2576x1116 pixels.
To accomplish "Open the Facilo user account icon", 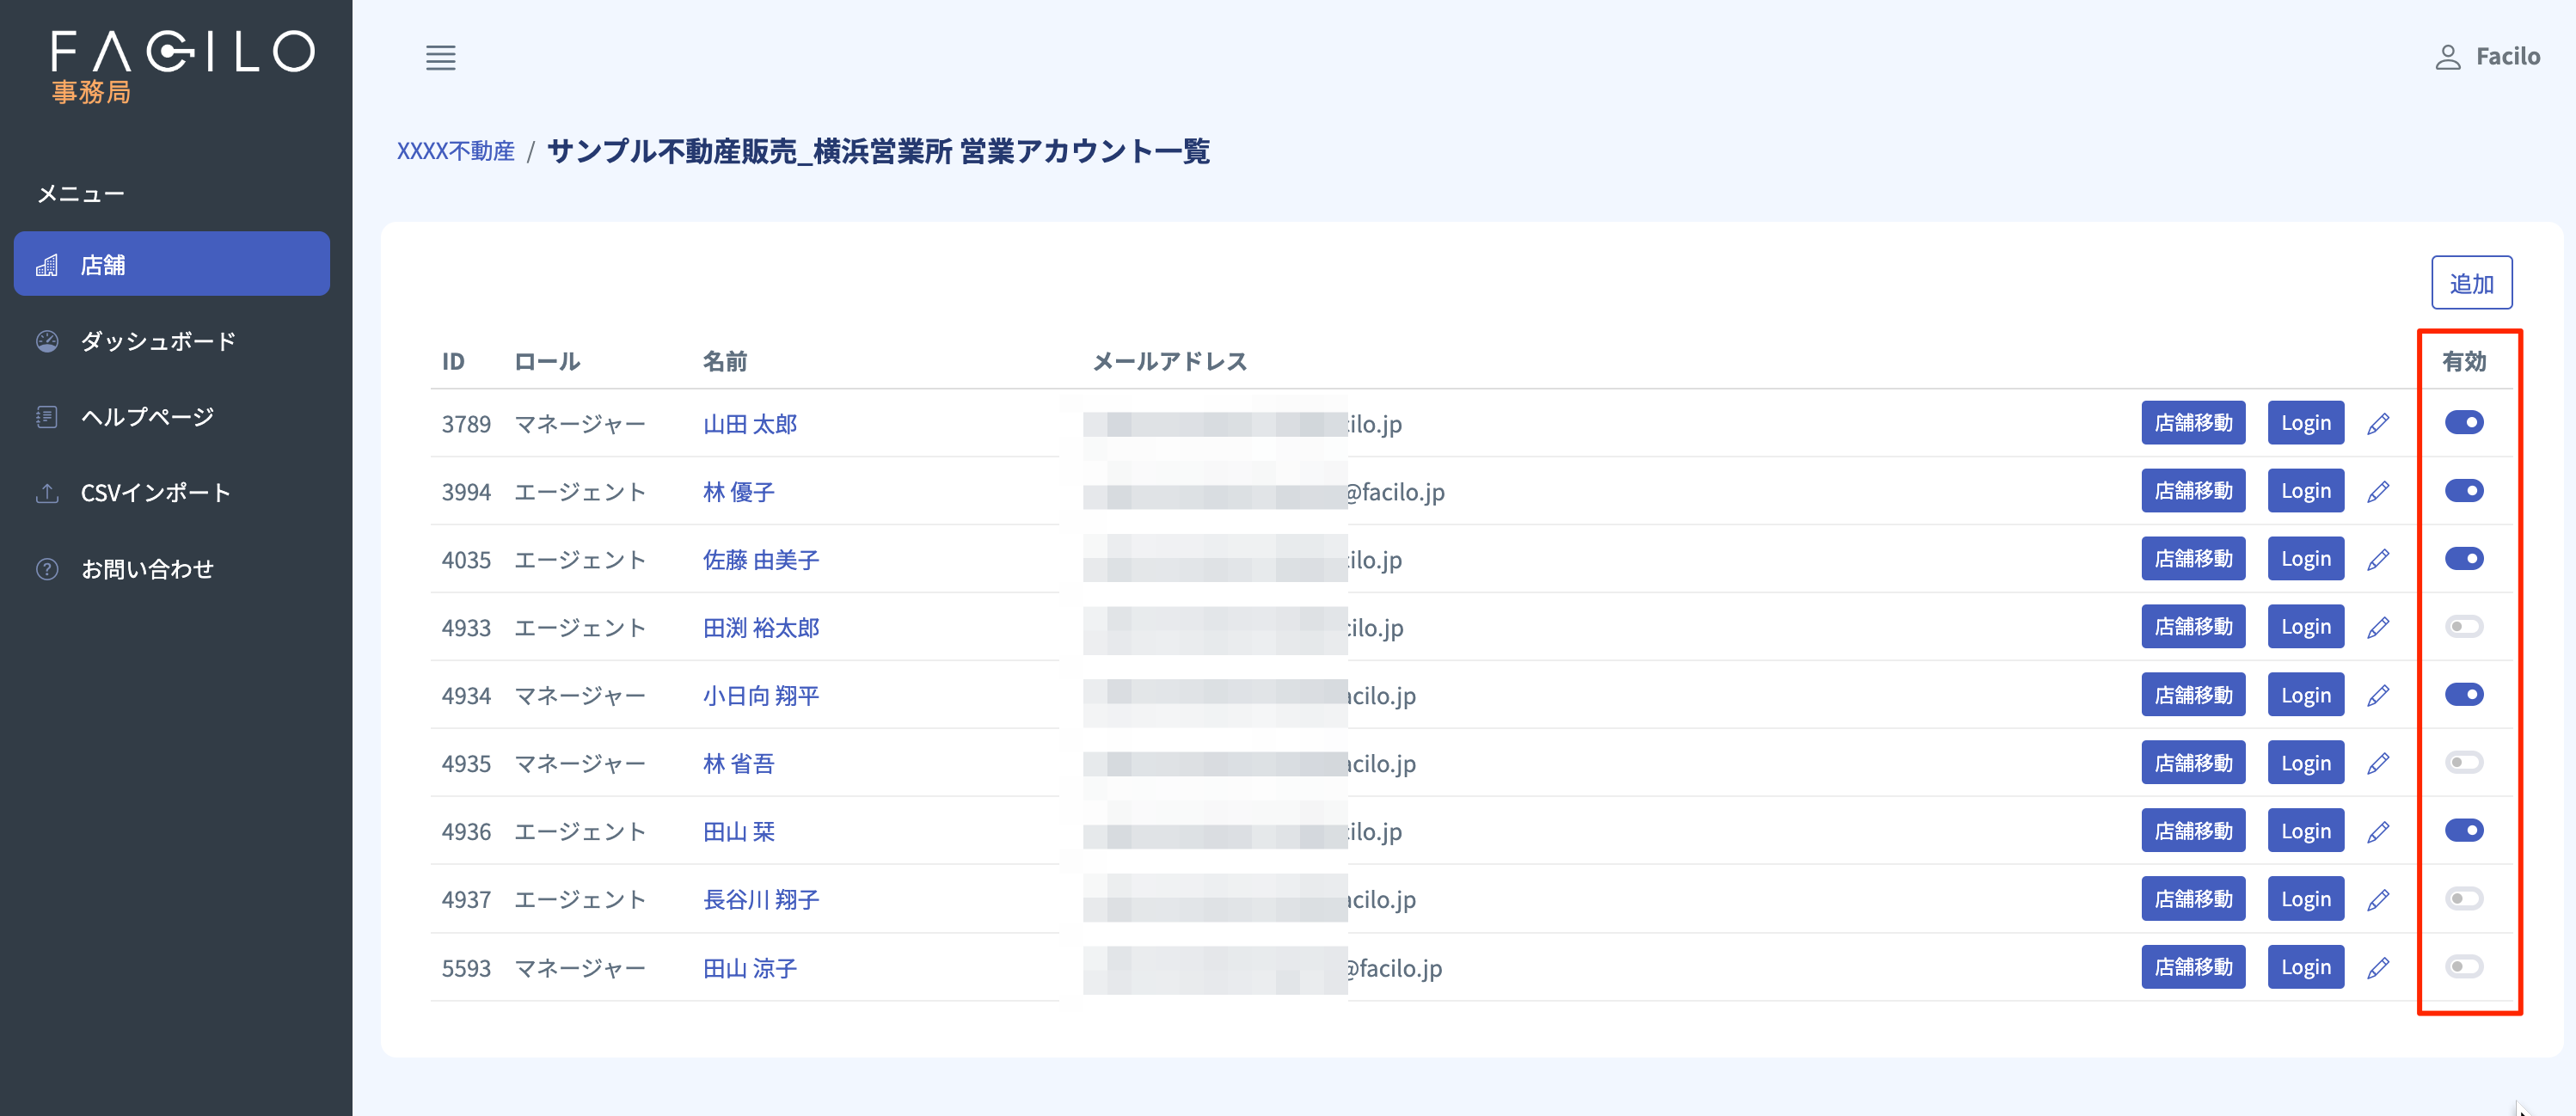I will pyautogui.click(x=2448, y=57).
